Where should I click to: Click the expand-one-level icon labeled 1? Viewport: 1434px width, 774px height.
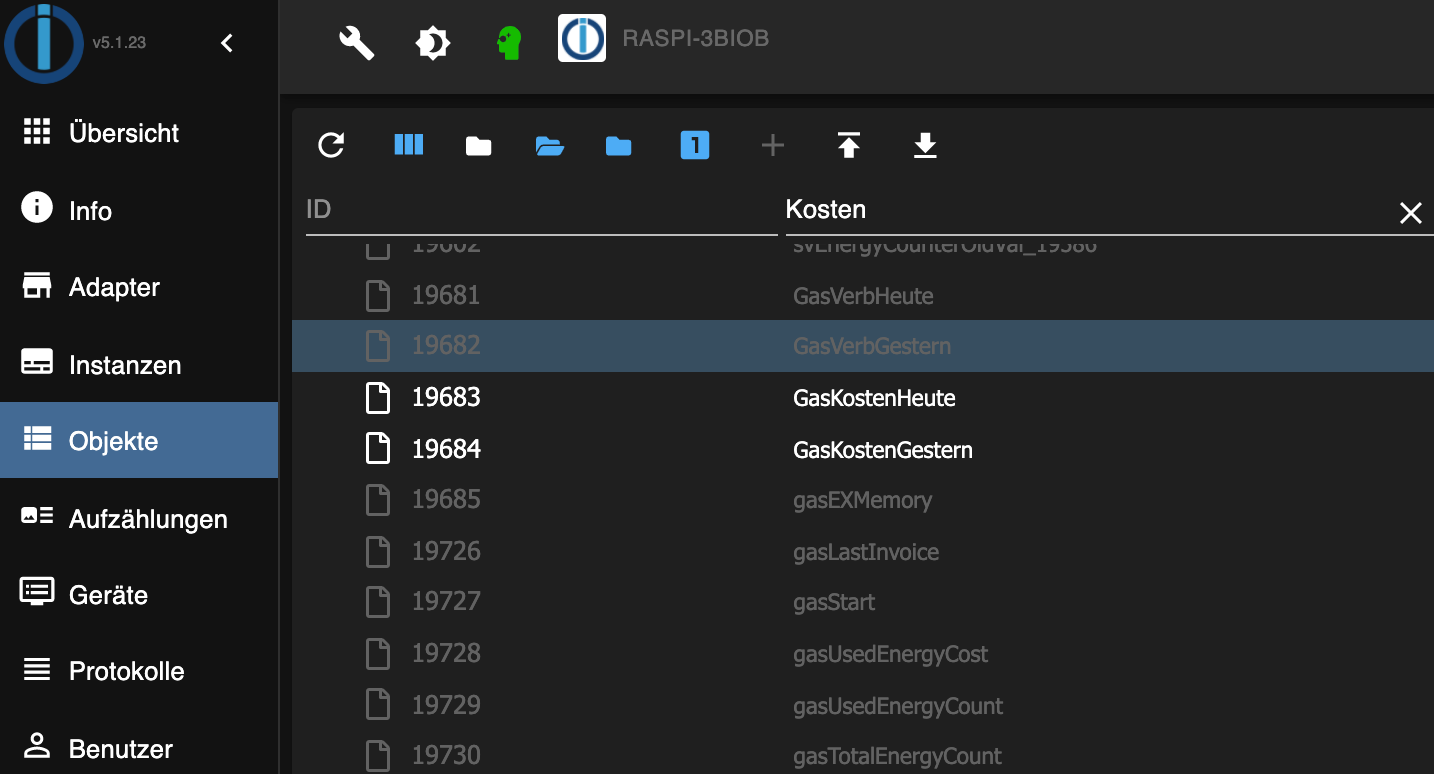coord(695,146)
